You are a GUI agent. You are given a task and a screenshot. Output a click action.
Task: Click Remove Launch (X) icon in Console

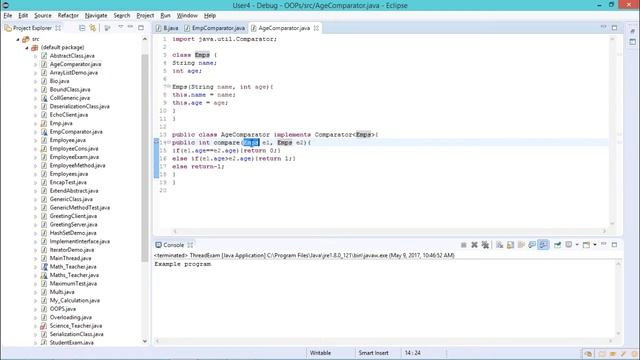tap(474, 245)
